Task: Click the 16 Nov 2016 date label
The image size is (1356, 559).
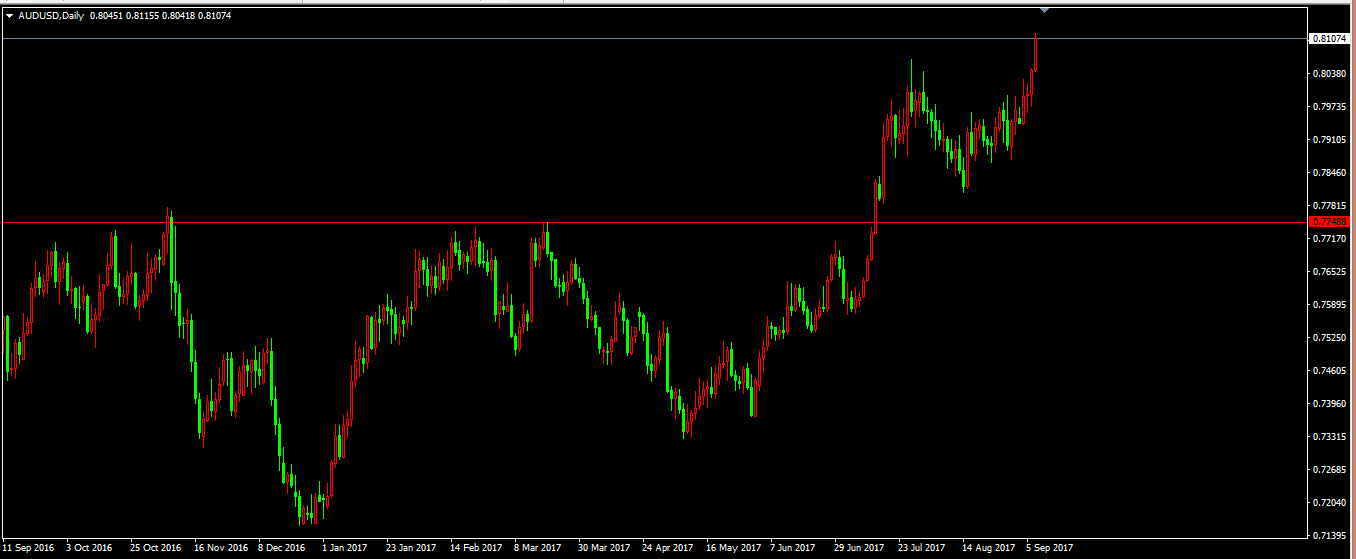Action: coord(220,548)
